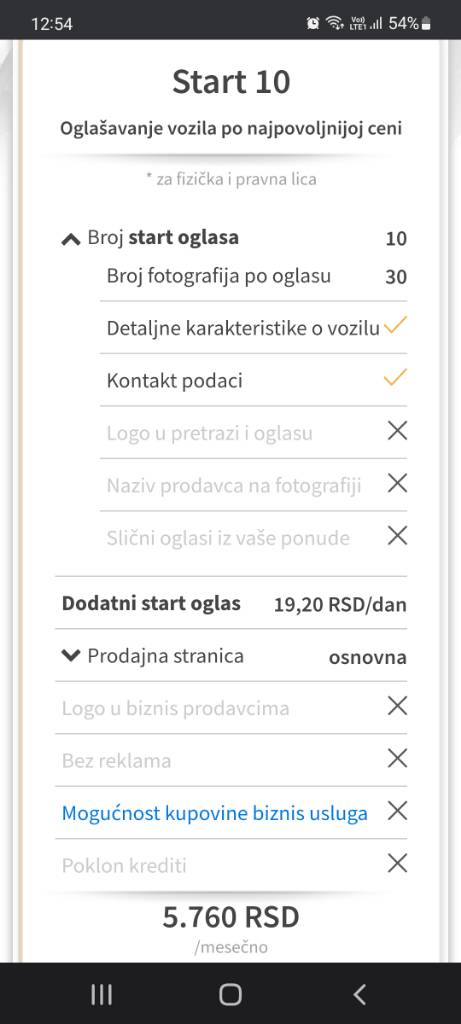Tap the X beside Bez reklama
The image size is (461, 1024).
(x=397, y=758)
